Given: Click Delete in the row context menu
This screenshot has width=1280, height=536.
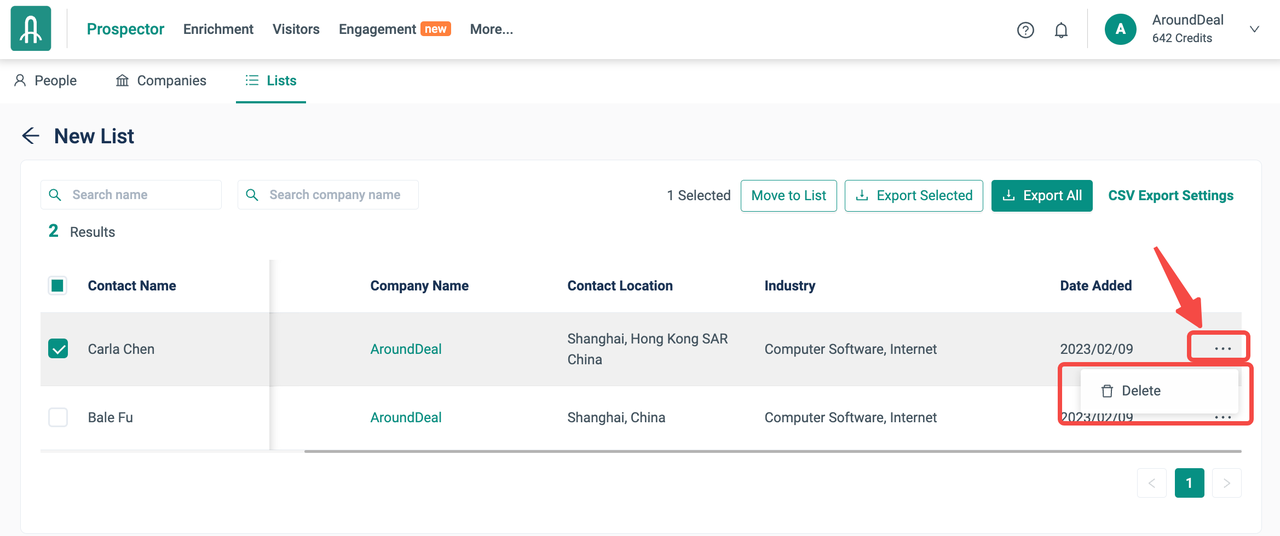Looking at the screenshot, I should [x=1131, y=391].
